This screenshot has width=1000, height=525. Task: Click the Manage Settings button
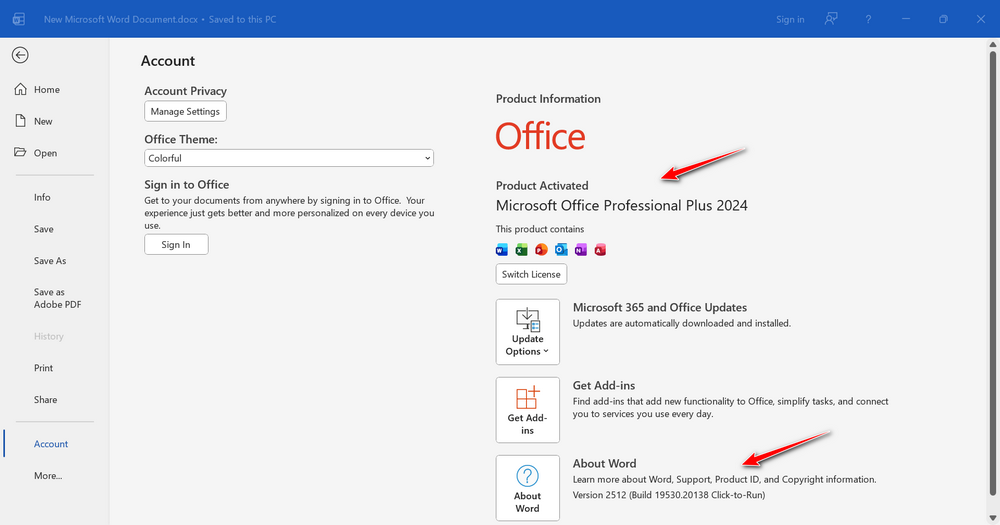[185, 111]
